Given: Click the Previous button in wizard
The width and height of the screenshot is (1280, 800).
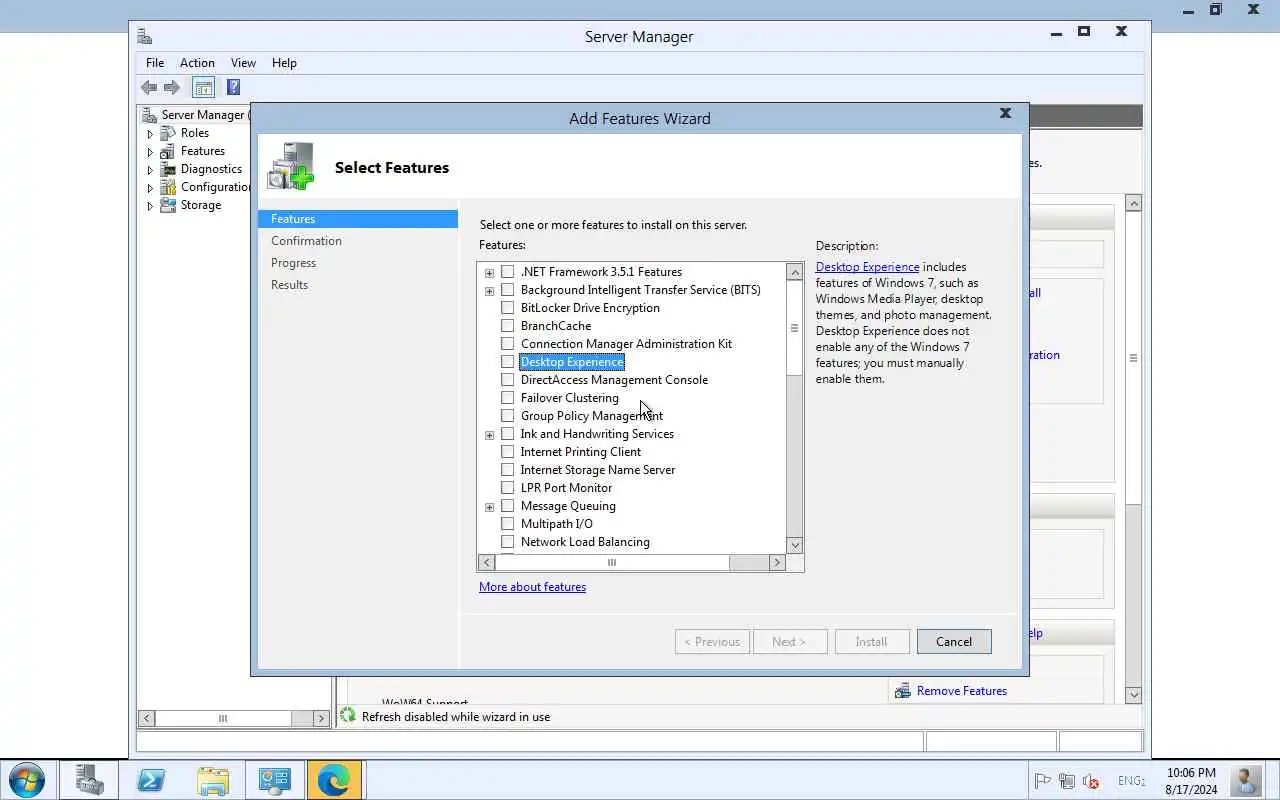Looking at the screenshot, I should pos(712,642).
